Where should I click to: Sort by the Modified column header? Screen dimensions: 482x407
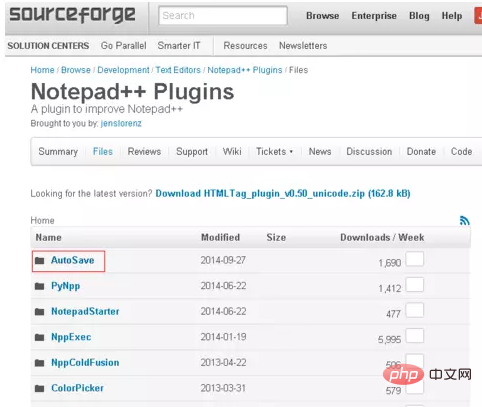pyautogui.click(x=220, y=238)
